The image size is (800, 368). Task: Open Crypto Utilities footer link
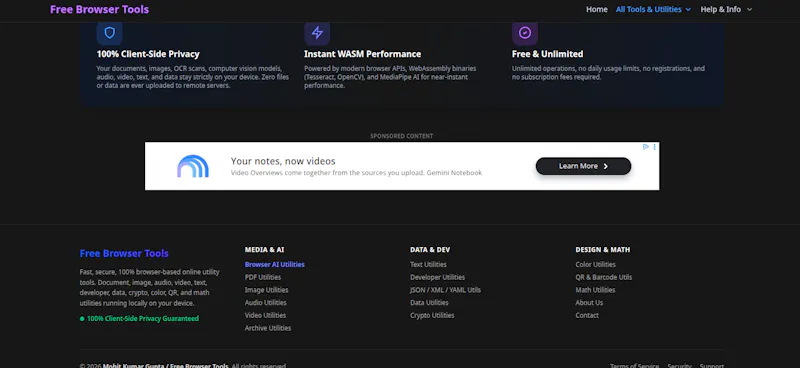click(432, 315)
